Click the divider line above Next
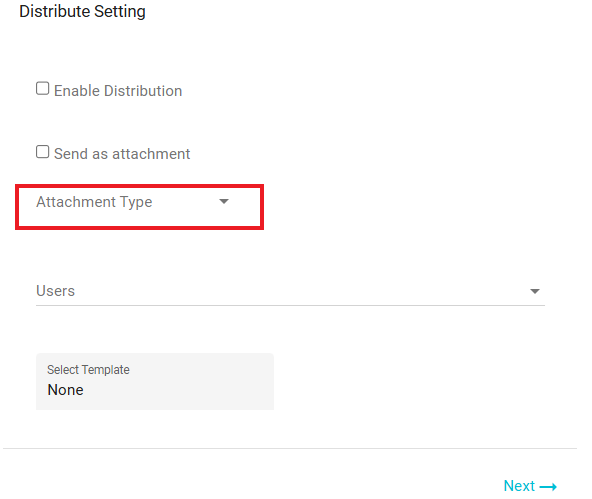Screen dimensions: 592x499 [290, 448]
